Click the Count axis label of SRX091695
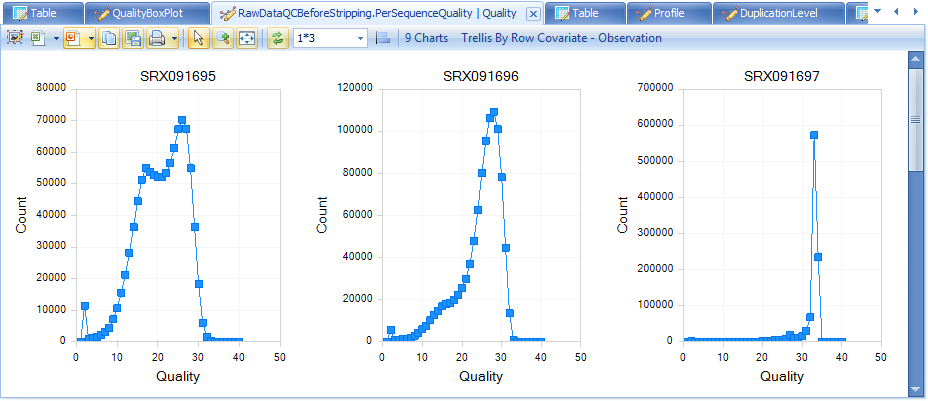 22,215
